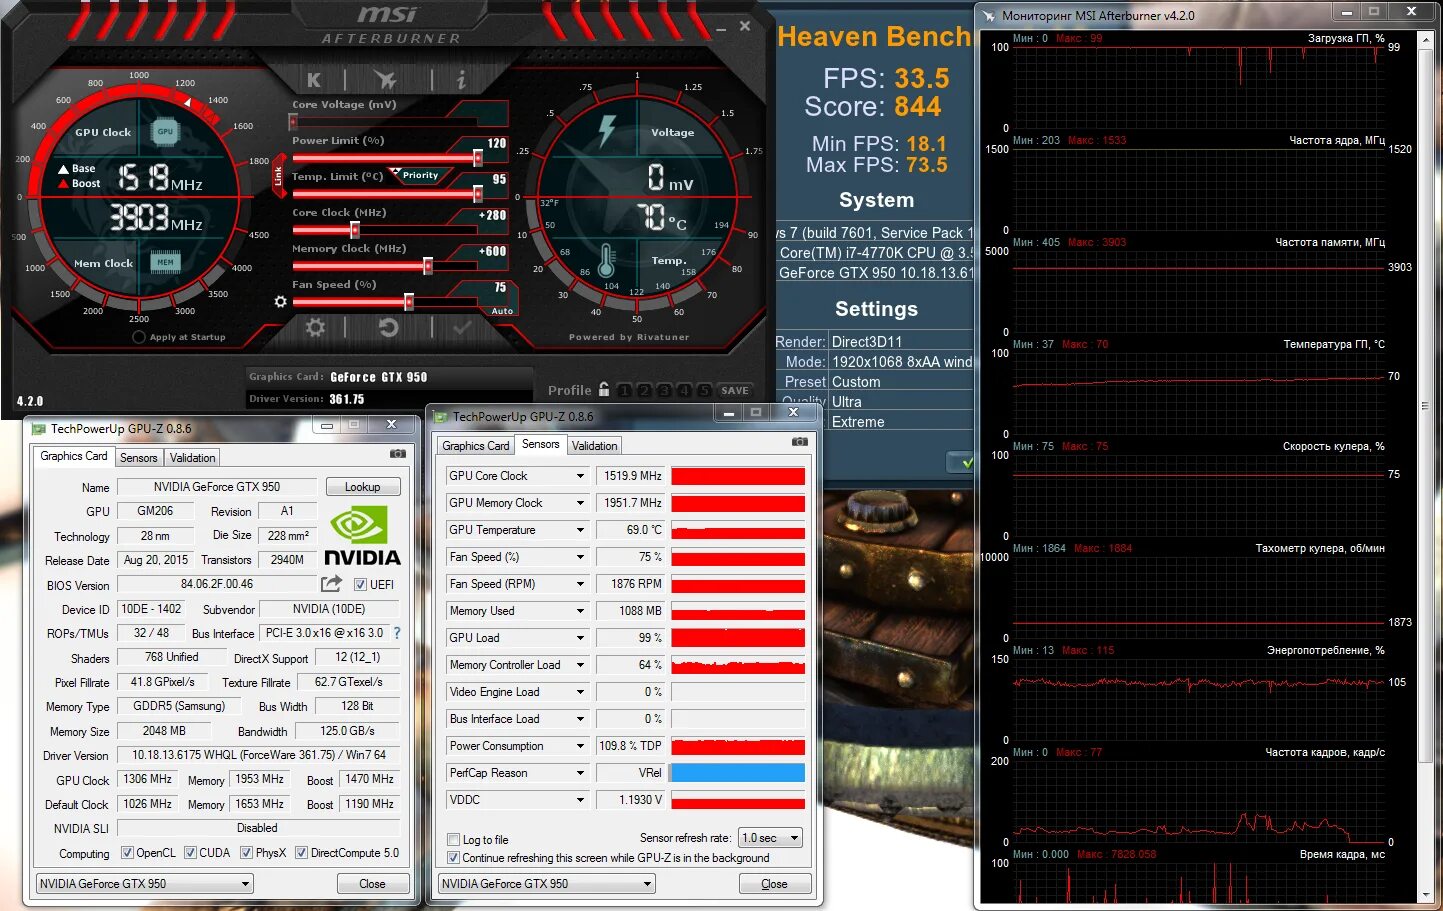Select Graphics Card tab in left GPU-Z window
Image resolution: width=1443 pixels, height=911 pixels.
coord(74,456)
